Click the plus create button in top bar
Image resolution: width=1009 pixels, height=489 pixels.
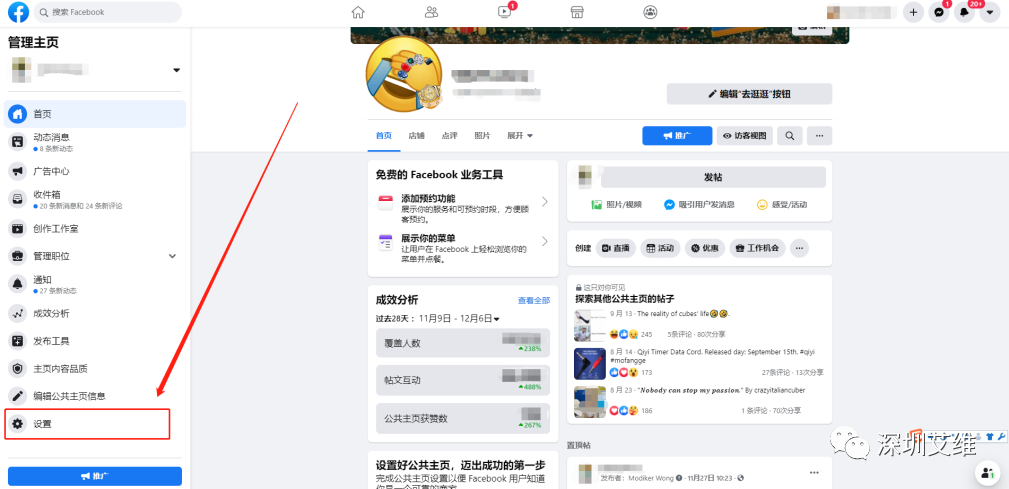tap(913, 12)
